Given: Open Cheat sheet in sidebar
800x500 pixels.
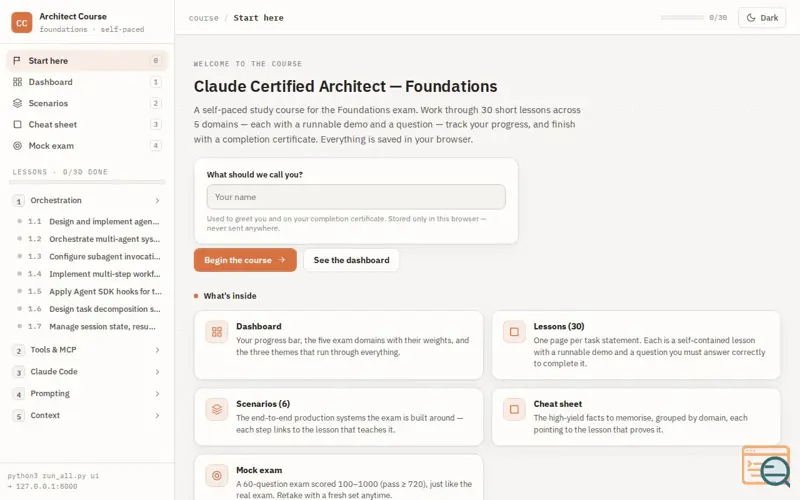Looking at the screenshot, I should [x=87, y=124].
